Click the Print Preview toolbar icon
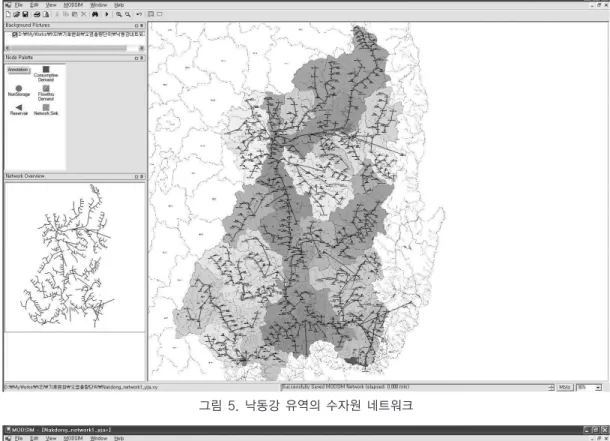Screen dimensions: 610x441 point(46,14)
